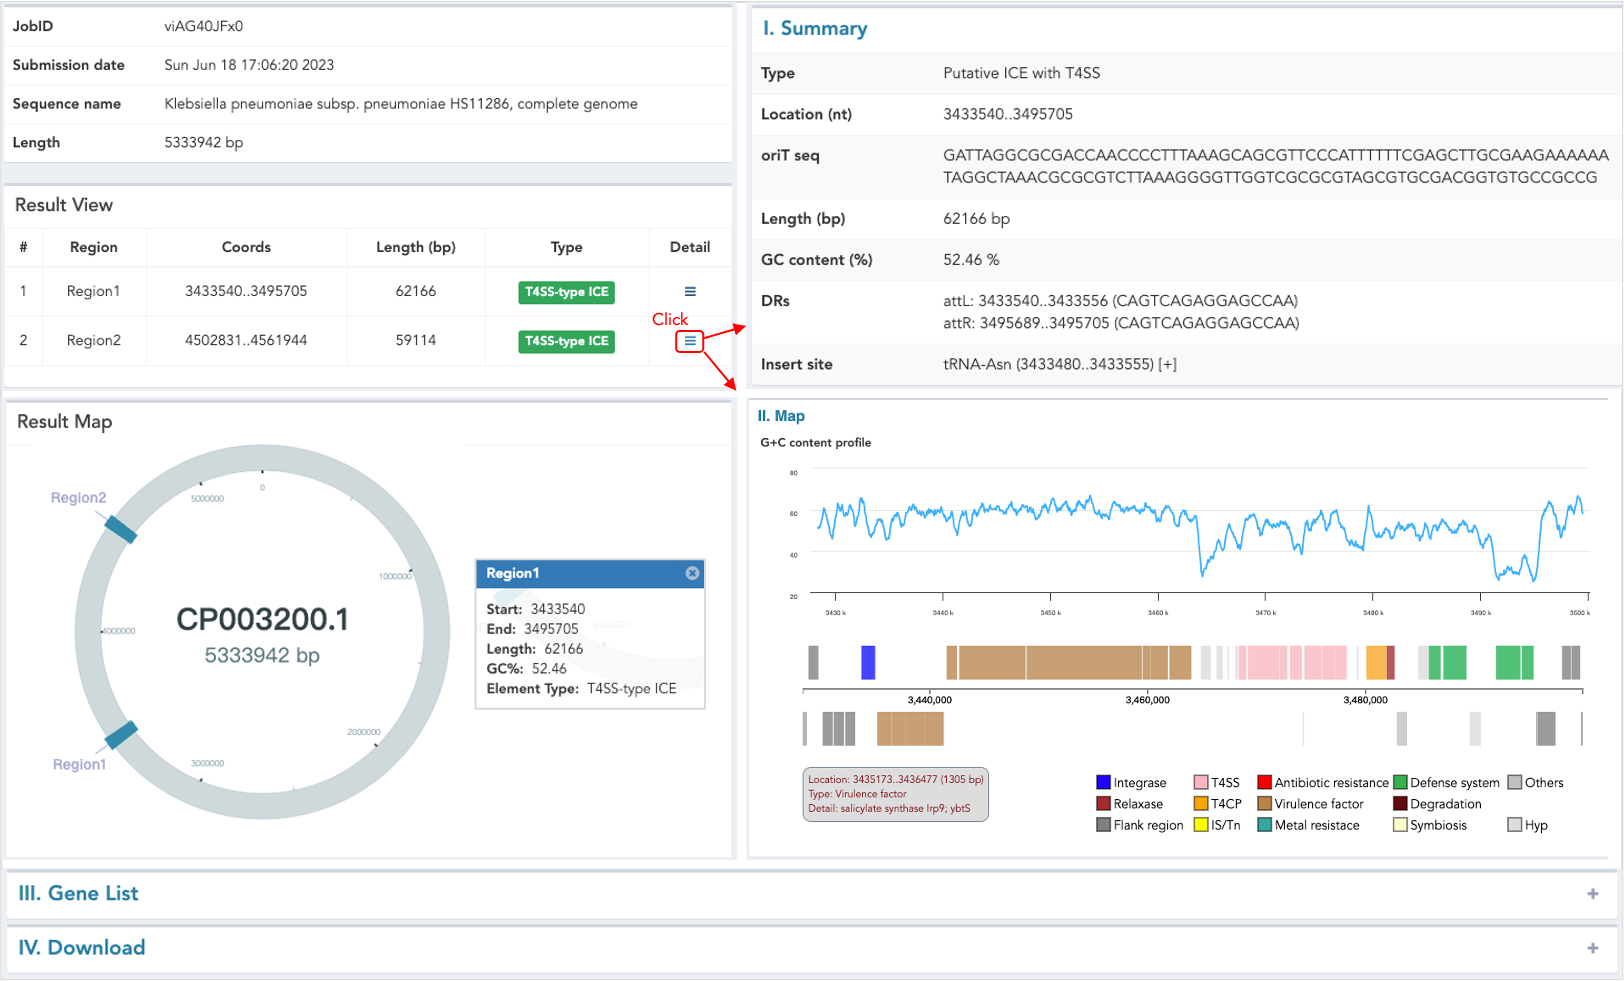Click the IS/Tn legend swatch

(1201, 825)
